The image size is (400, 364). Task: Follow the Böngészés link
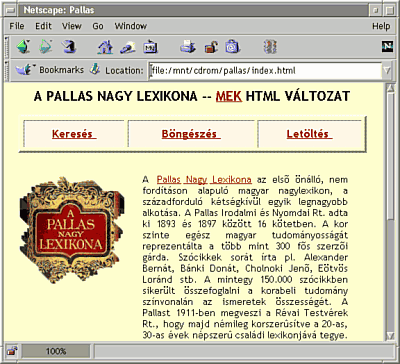point(191,134)
